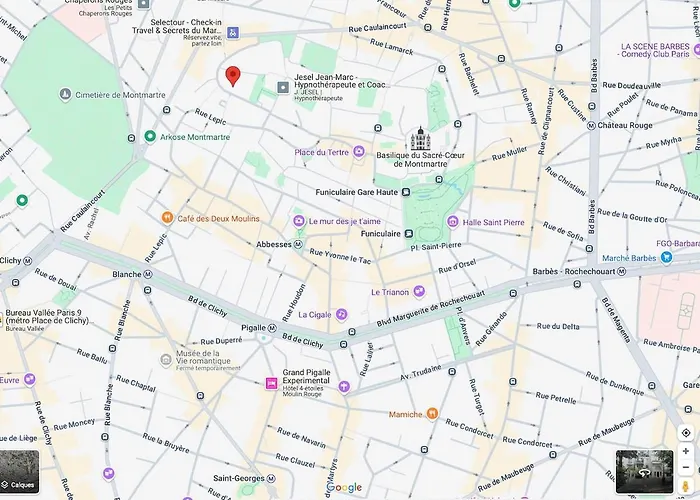This screenshot has width=700, height=500.
Task: Click the red location pin marker
Action: click(x=233, y=76)
